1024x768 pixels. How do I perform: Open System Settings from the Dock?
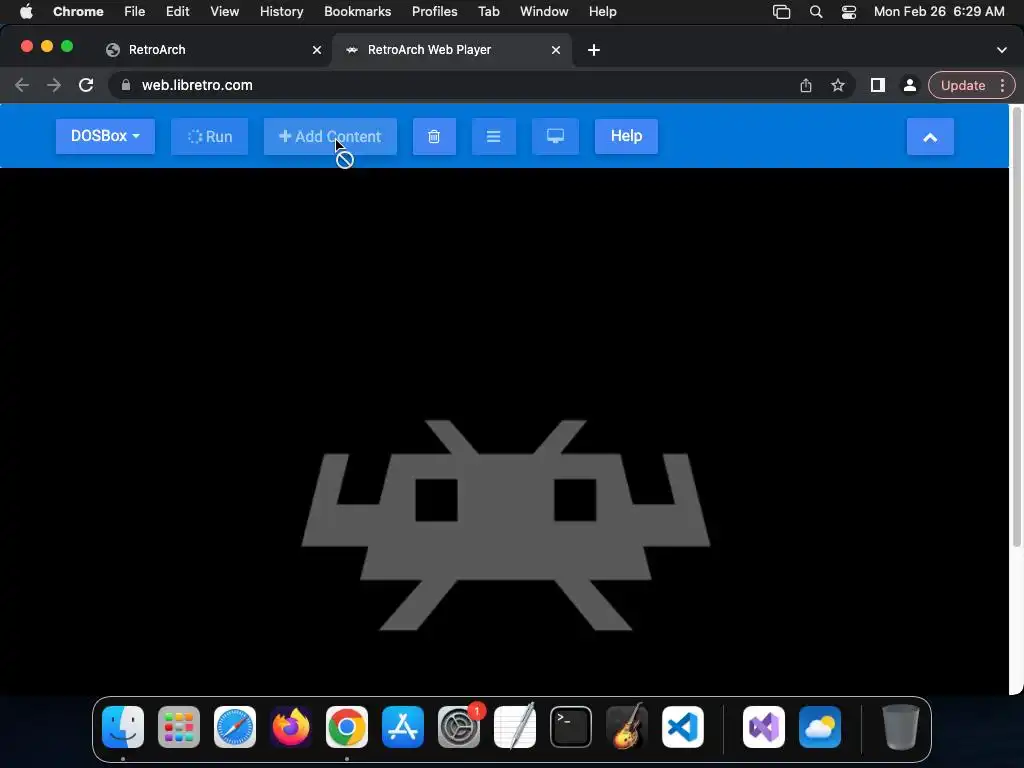click(459, 727)
